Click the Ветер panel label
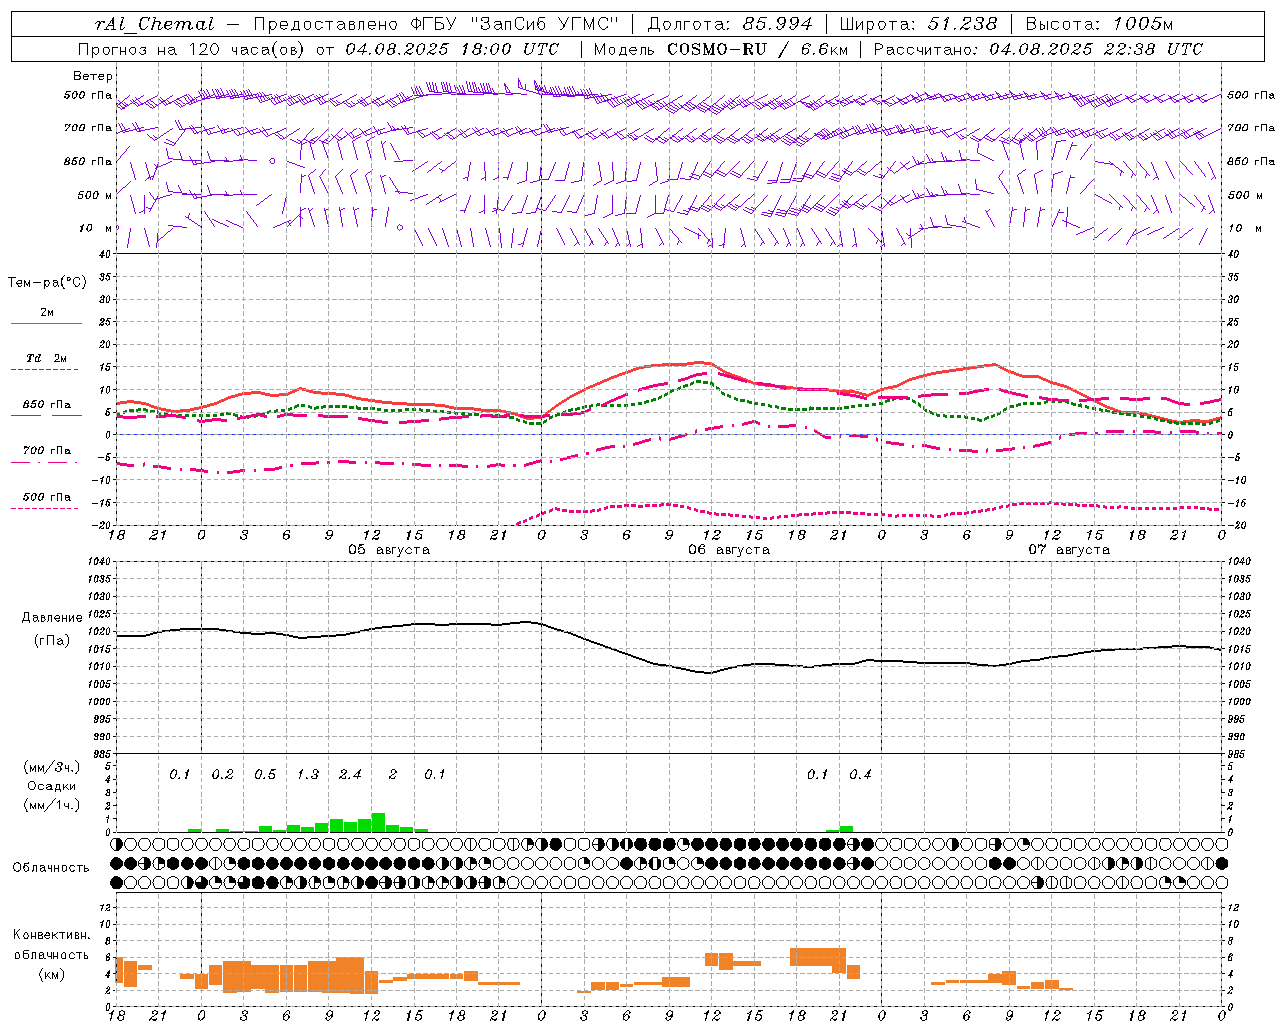The image size is (1280, 1024). [93, 76]
